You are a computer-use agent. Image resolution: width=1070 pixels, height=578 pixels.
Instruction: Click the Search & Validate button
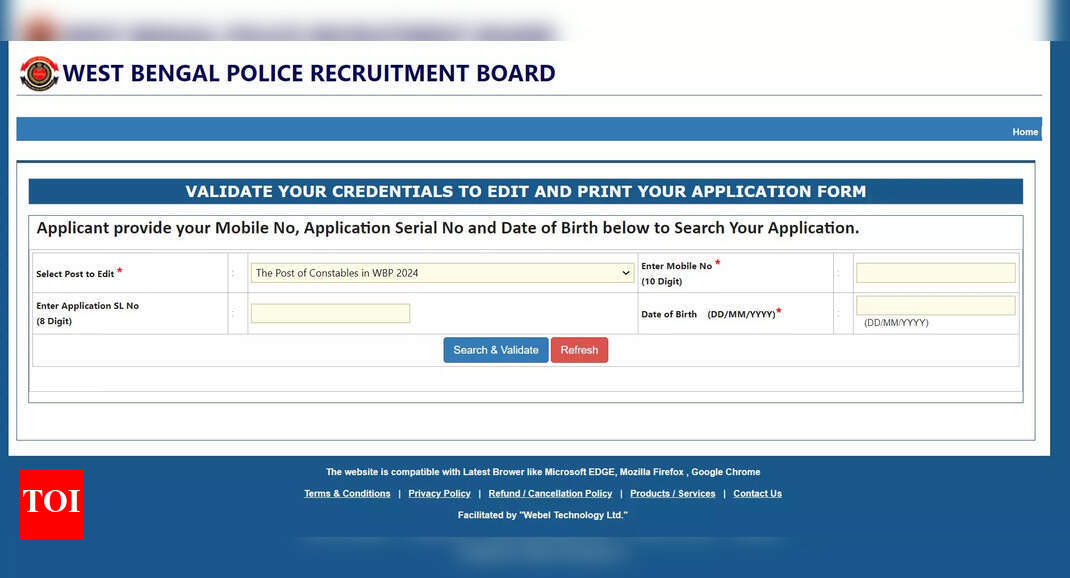click(495, 349)
